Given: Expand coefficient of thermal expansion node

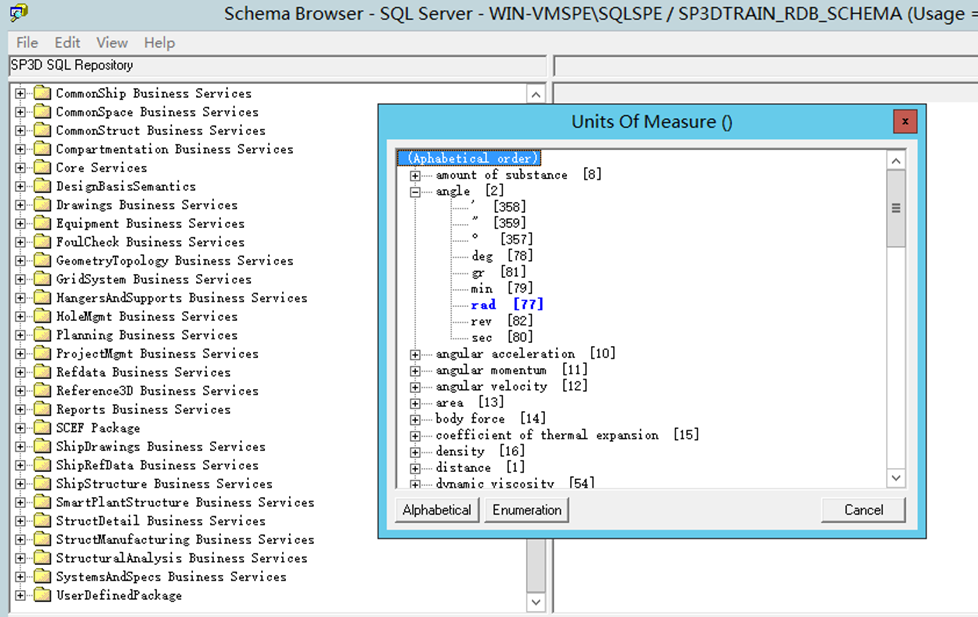Looking at the screenshot, I should click(415, 435).
